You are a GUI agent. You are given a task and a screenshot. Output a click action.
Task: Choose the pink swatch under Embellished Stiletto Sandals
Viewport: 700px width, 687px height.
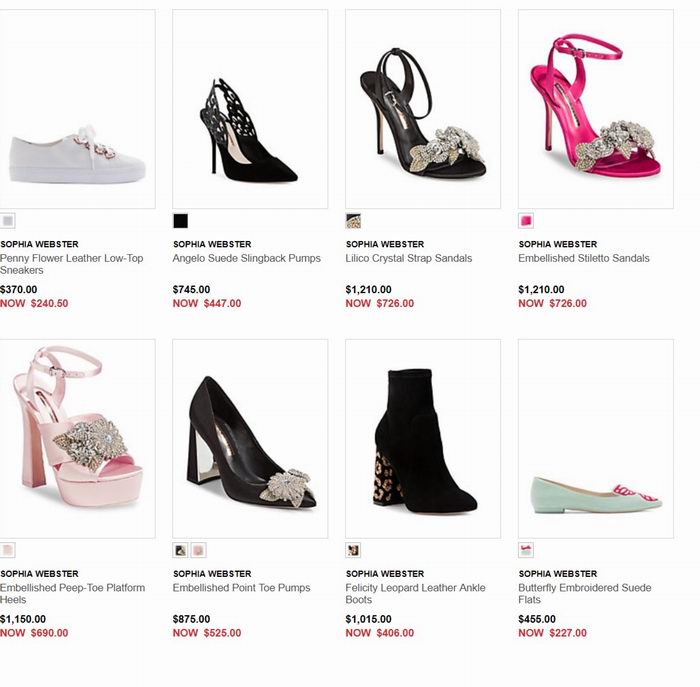(x=526, y=221)
